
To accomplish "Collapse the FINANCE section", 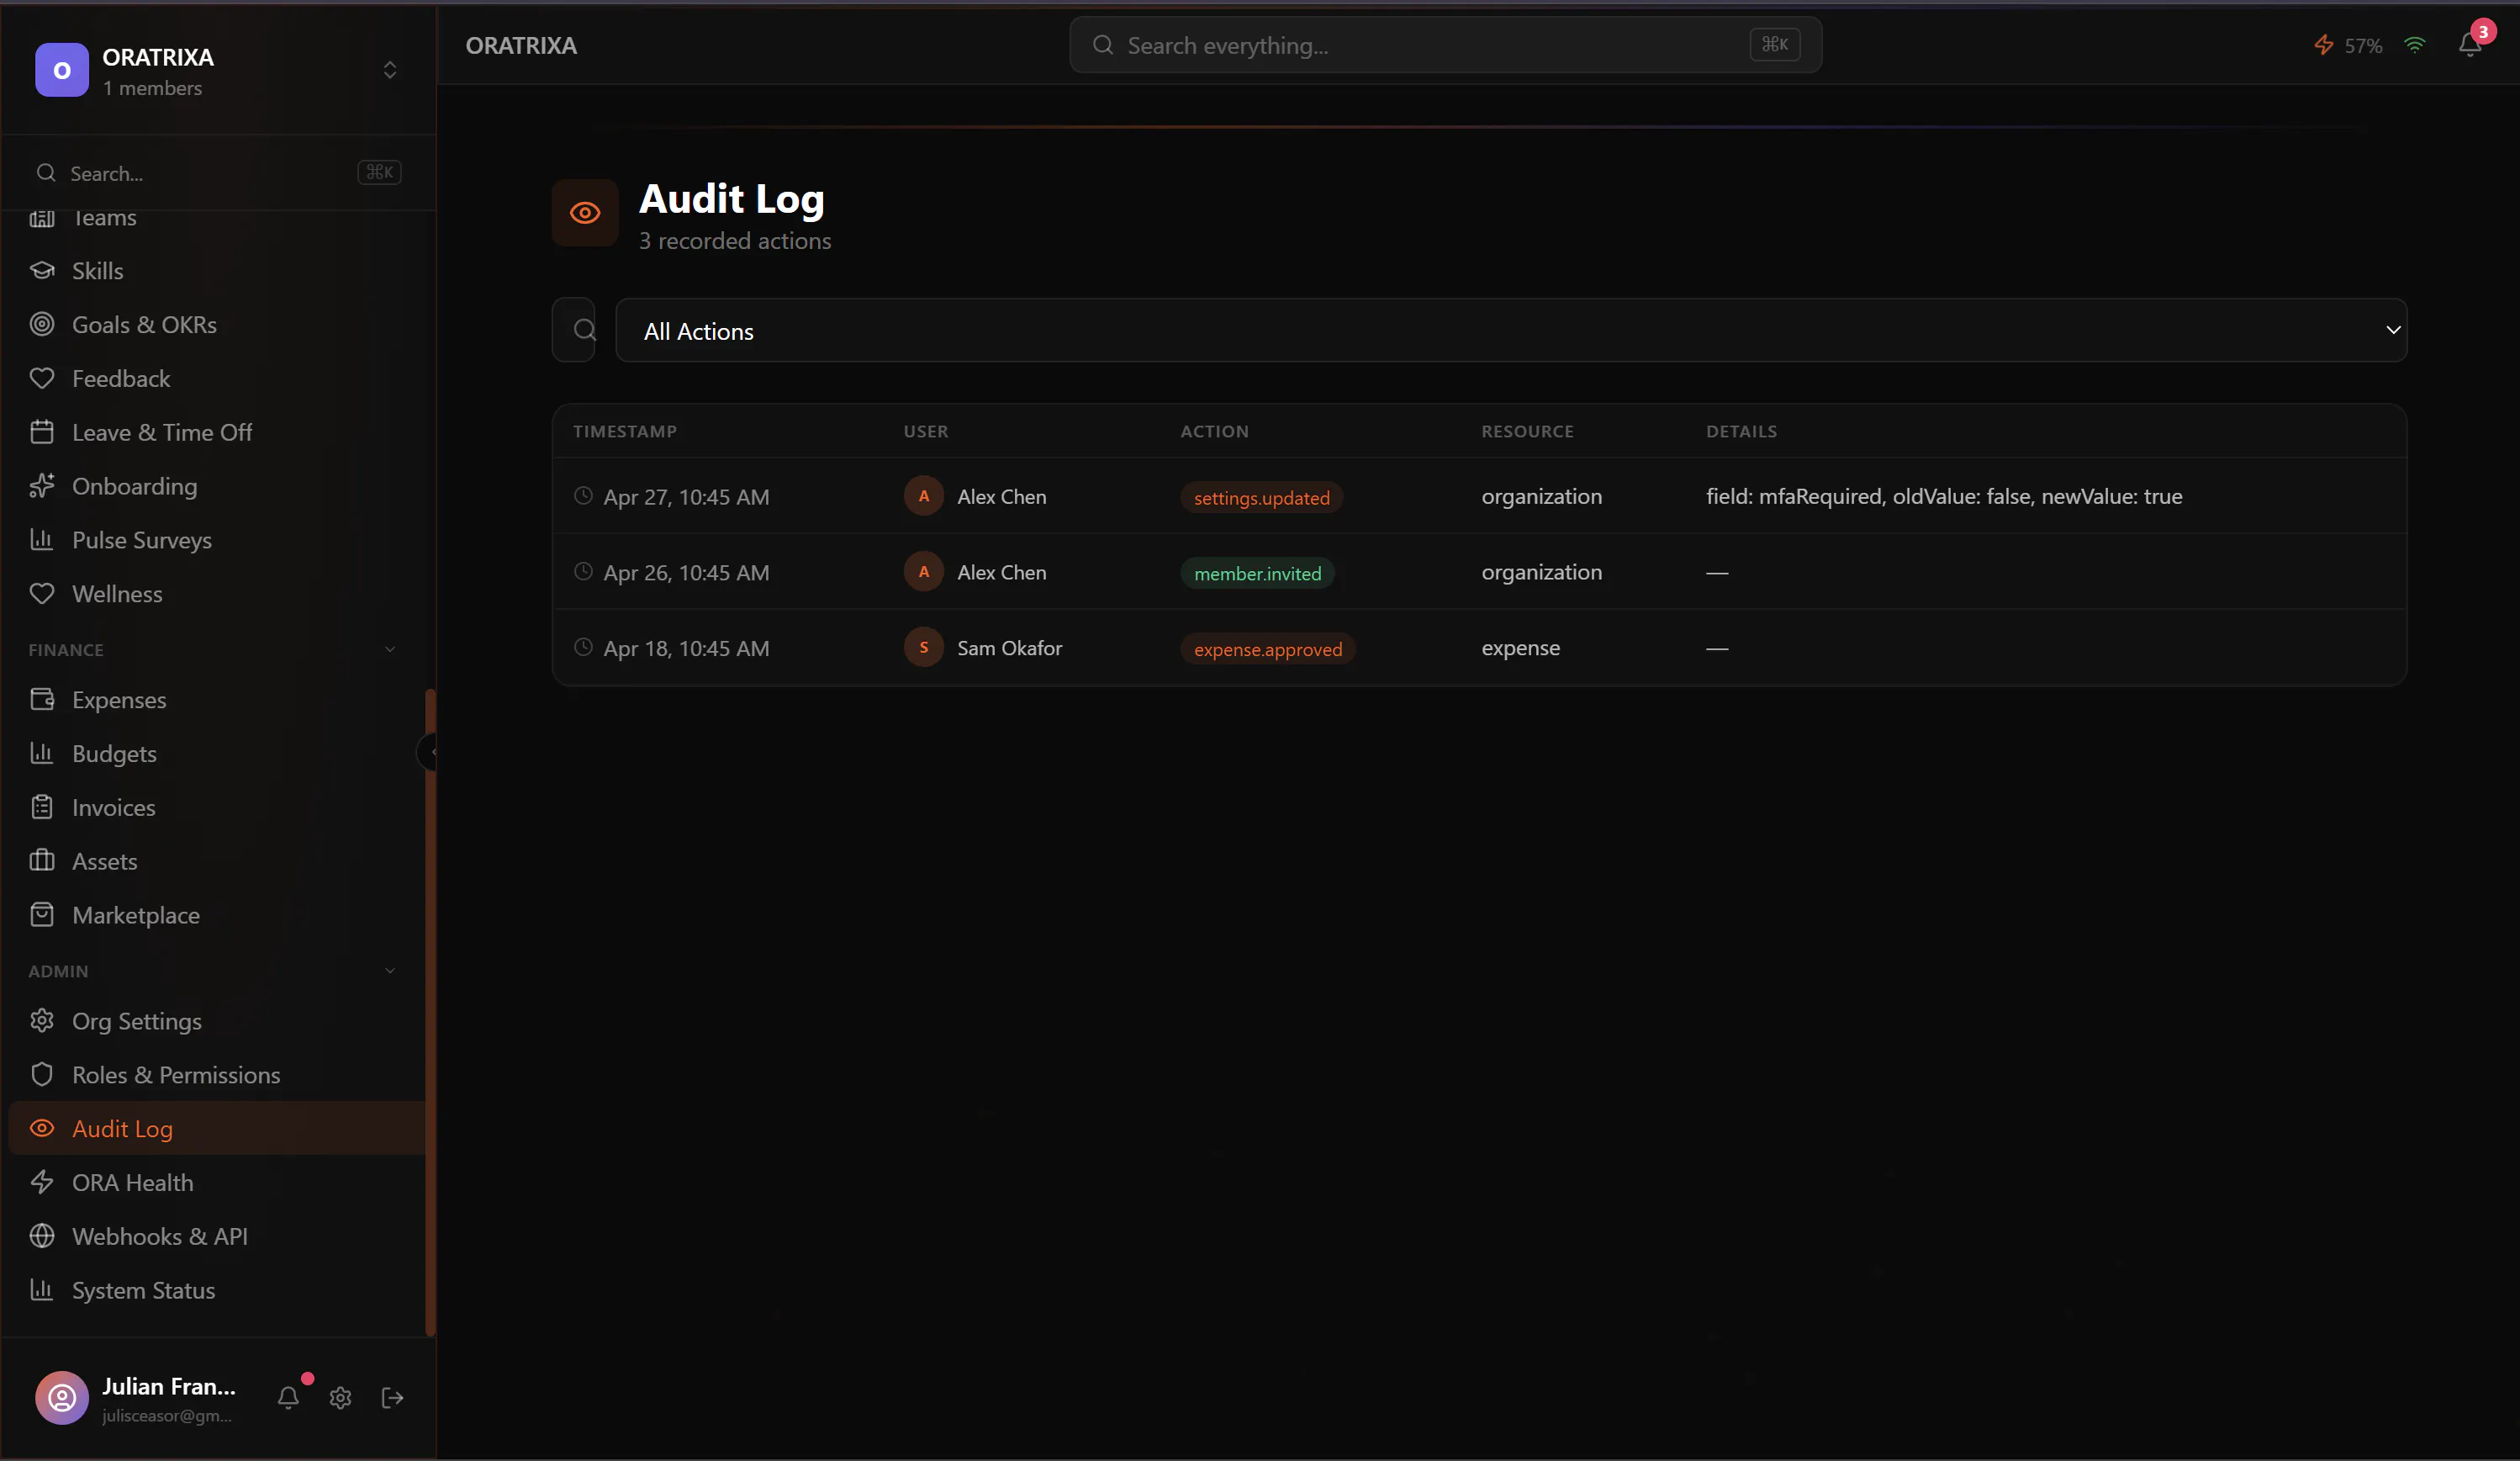I will 390,650.
